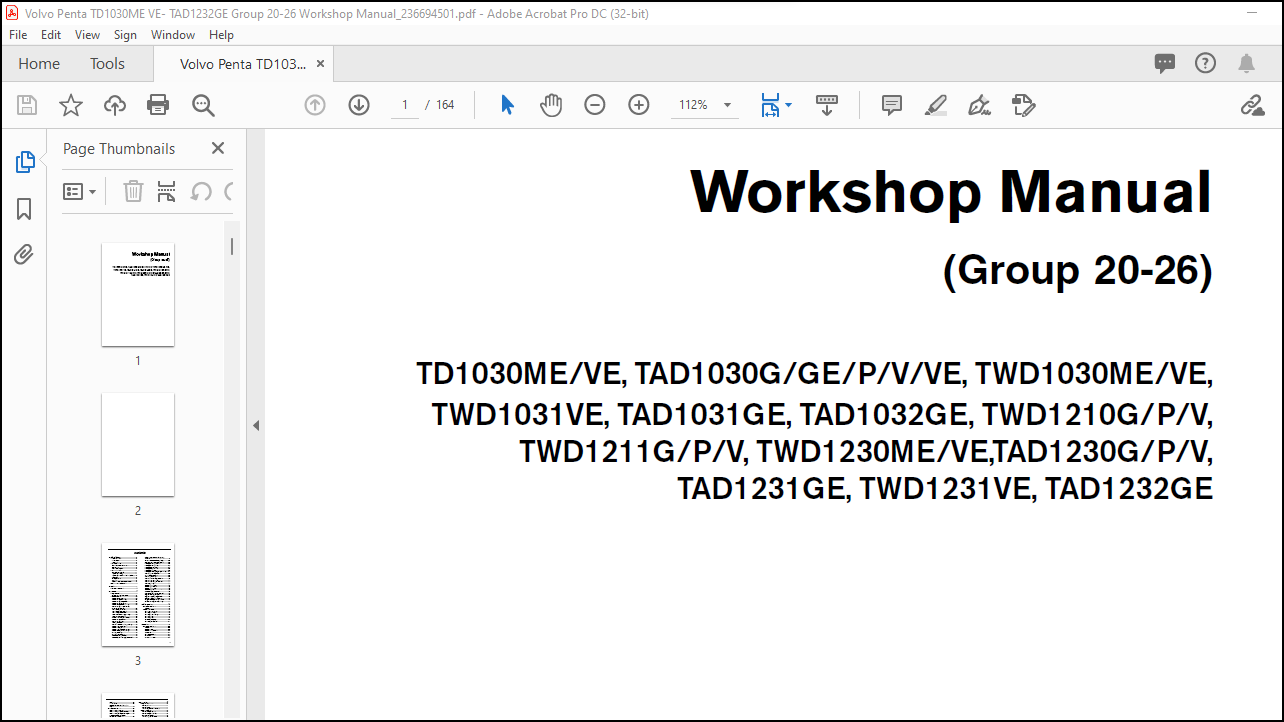Viewport: 1284px width, 722px height.
Task: Select page 3 thumbnail
Action: point(138,595)
